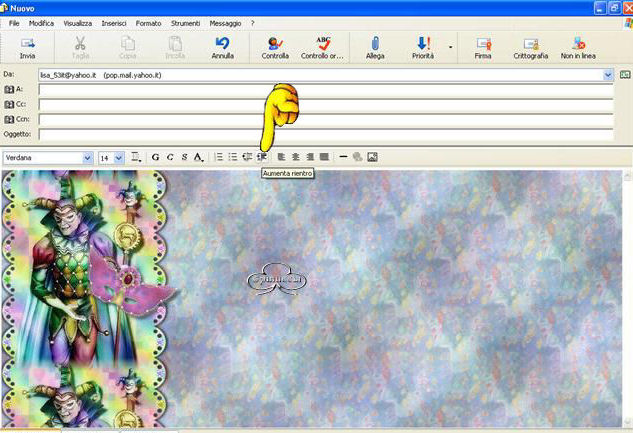Image resolution: width=633 pixels, height=433 pixels.
Task: Align text to the left
Action: pyautogui.click(x=281, y=157)
